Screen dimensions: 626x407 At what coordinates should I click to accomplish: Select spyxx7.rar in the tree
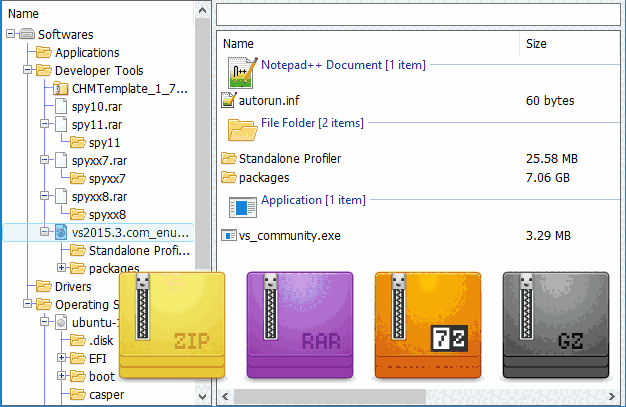(x=99, y=161)
